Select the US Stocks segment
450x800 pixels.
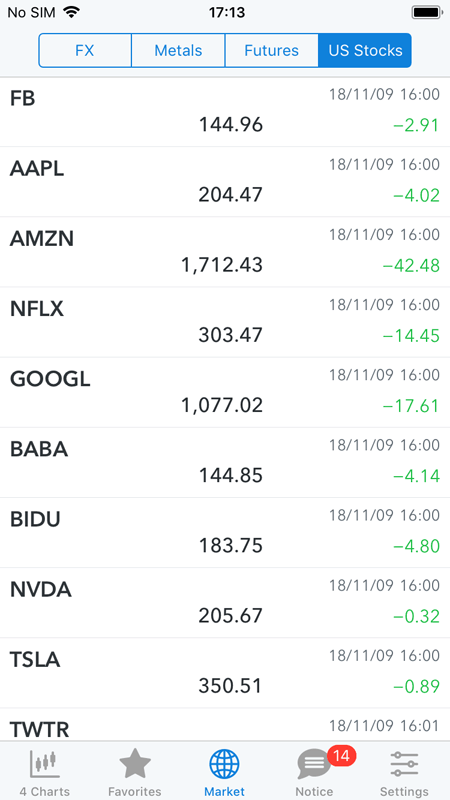click(365, 51)
